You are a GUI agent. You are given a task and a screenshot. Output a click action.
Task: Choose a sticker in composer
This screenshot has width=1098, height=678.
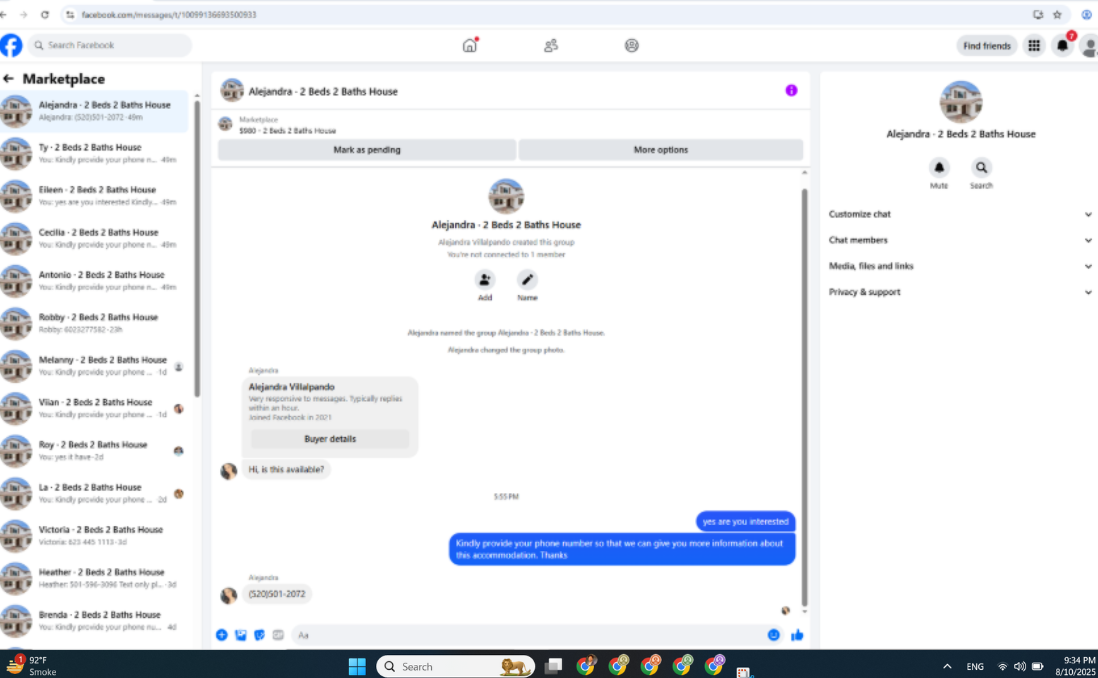[x=260, y=635]
